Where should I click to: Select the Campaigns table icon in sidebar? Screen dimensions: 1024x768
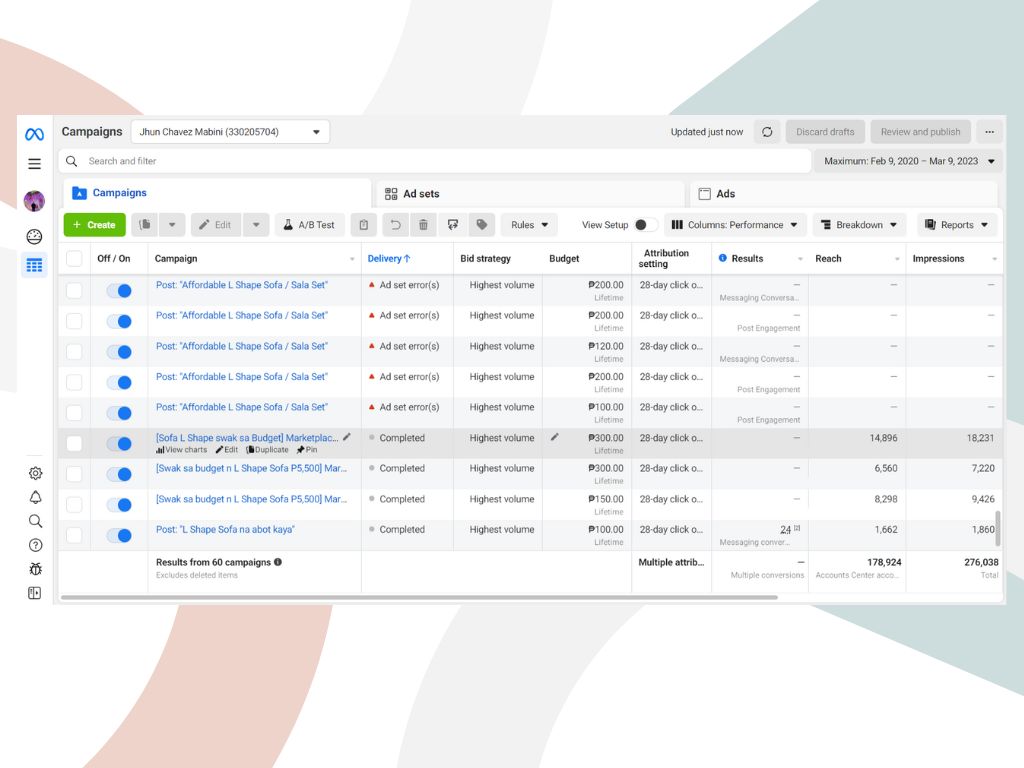[x=35, y=265]
